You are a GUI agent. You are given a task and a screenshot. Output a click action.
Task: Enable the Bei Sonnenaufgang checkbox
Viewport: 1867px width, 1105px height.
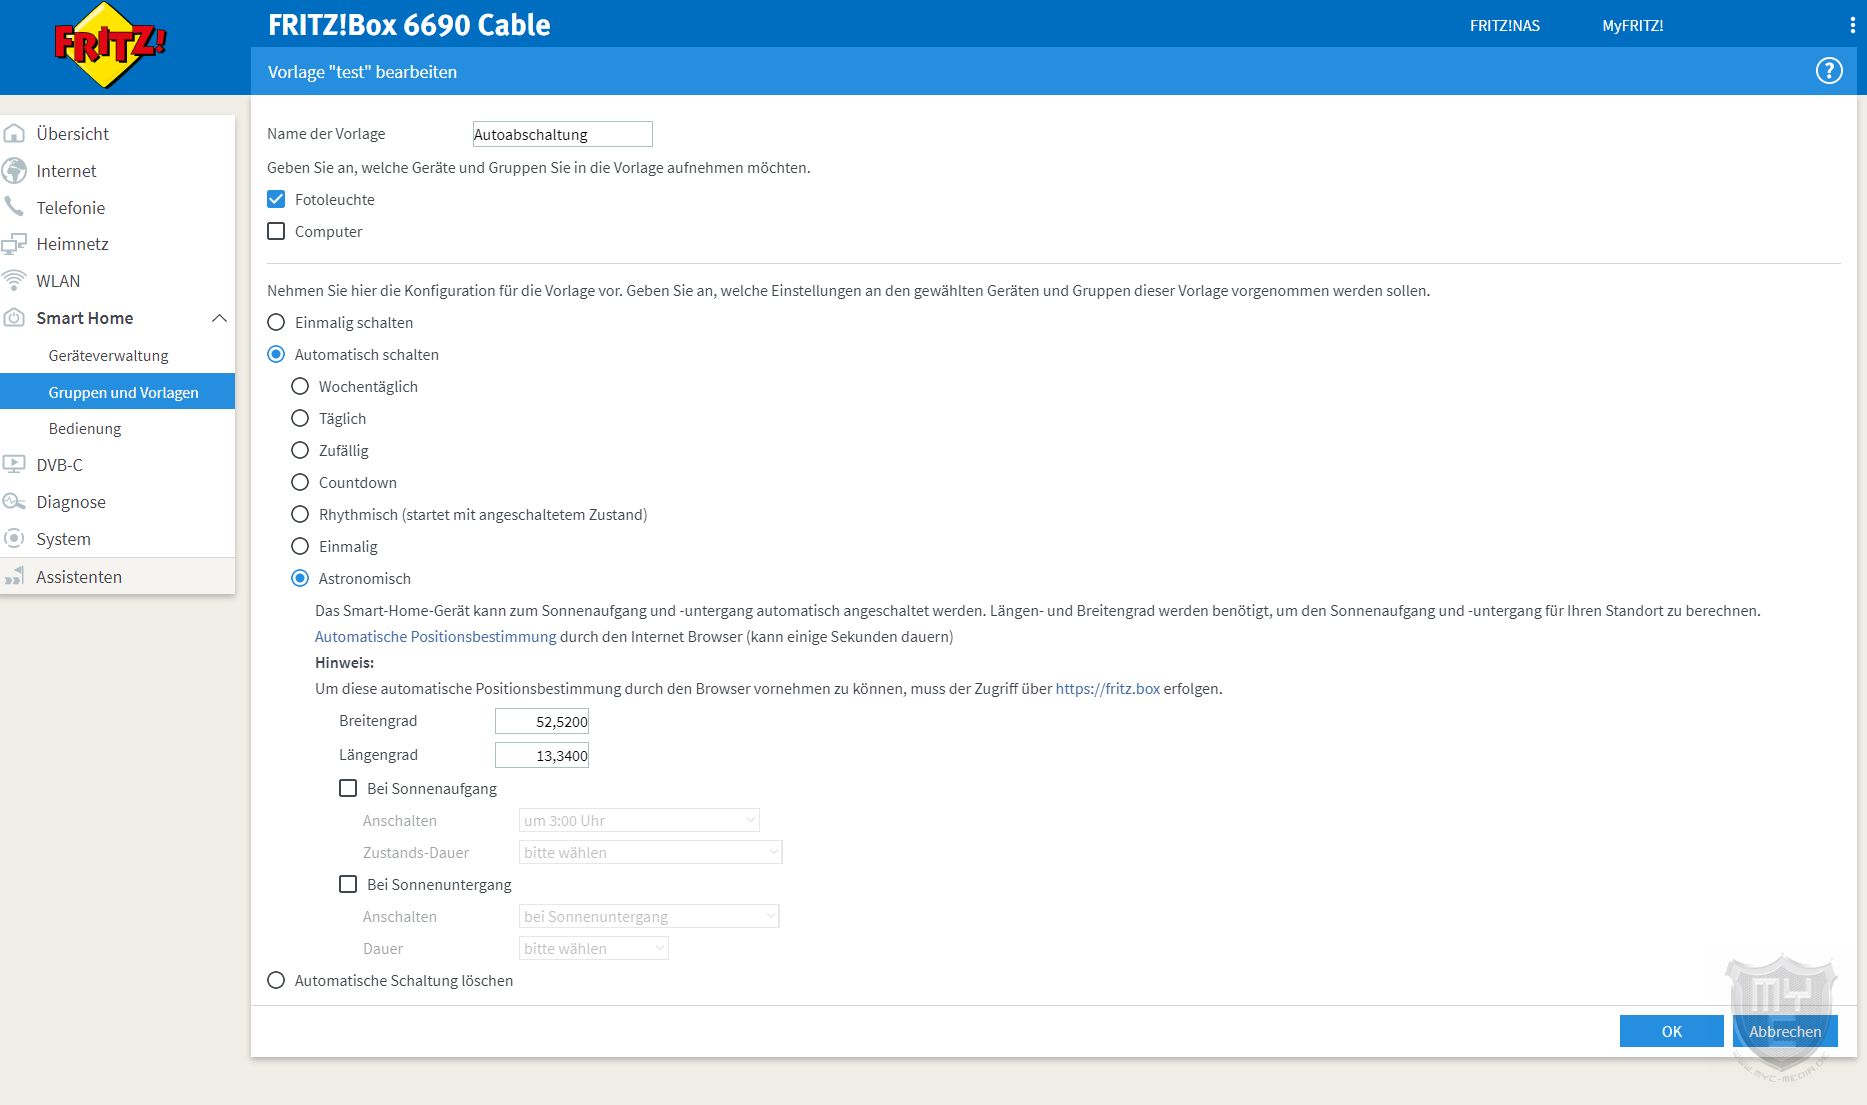tap(348, 789)
